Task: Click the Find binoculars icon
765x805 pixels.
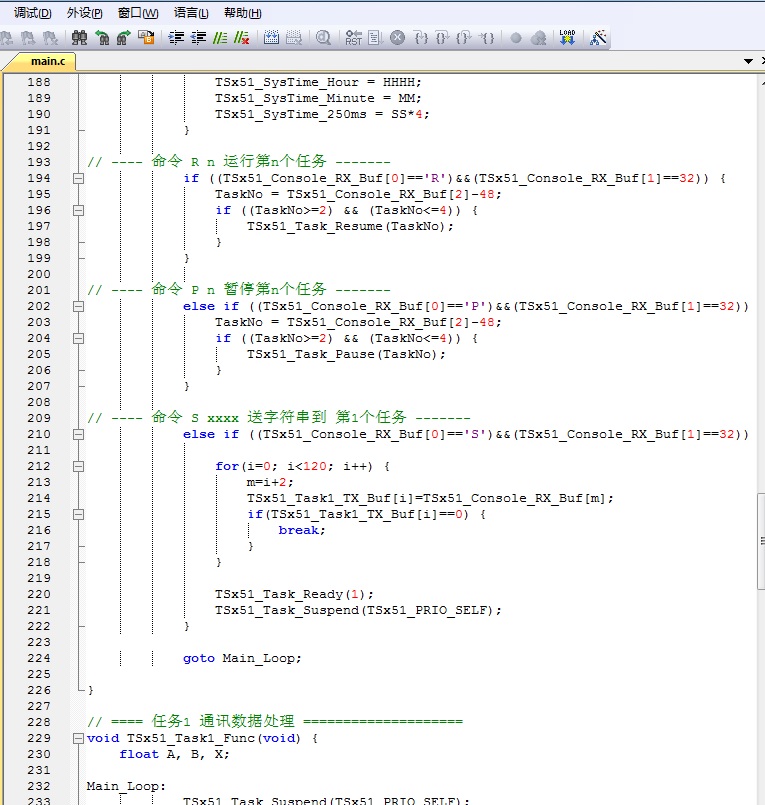Action: pos(80,37)
